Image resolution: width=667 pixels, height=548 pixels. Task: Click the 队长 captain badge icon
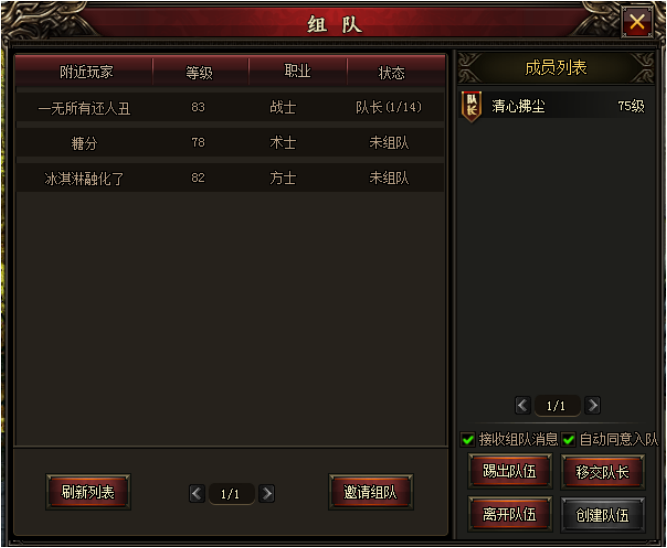[x=472, y=107]
